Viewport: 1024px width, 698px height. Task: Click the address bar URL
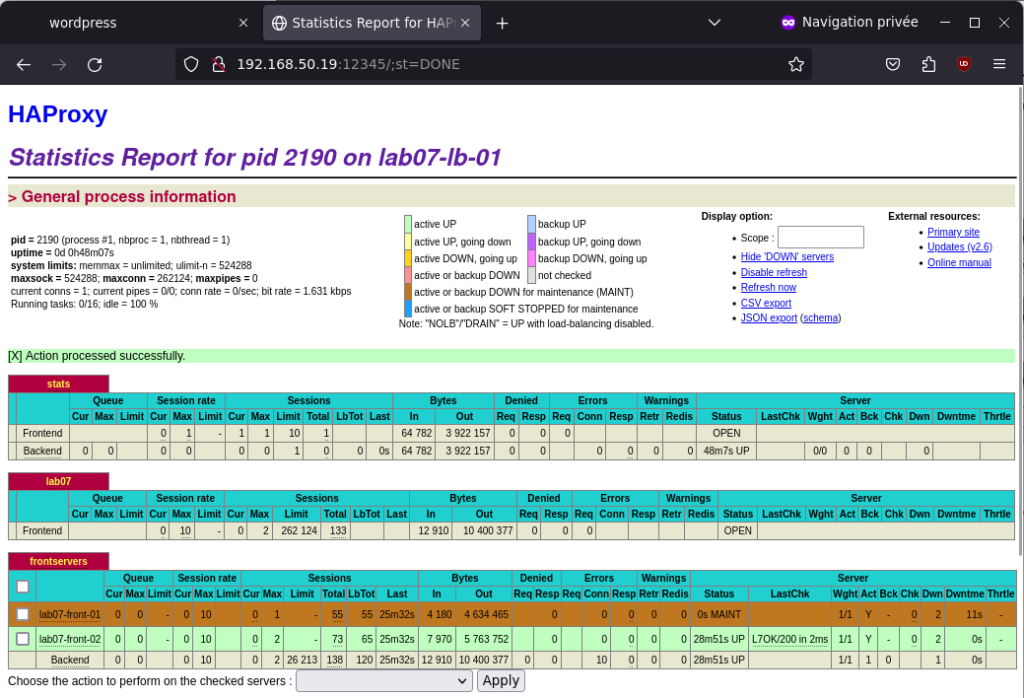[x=348, y=64]
